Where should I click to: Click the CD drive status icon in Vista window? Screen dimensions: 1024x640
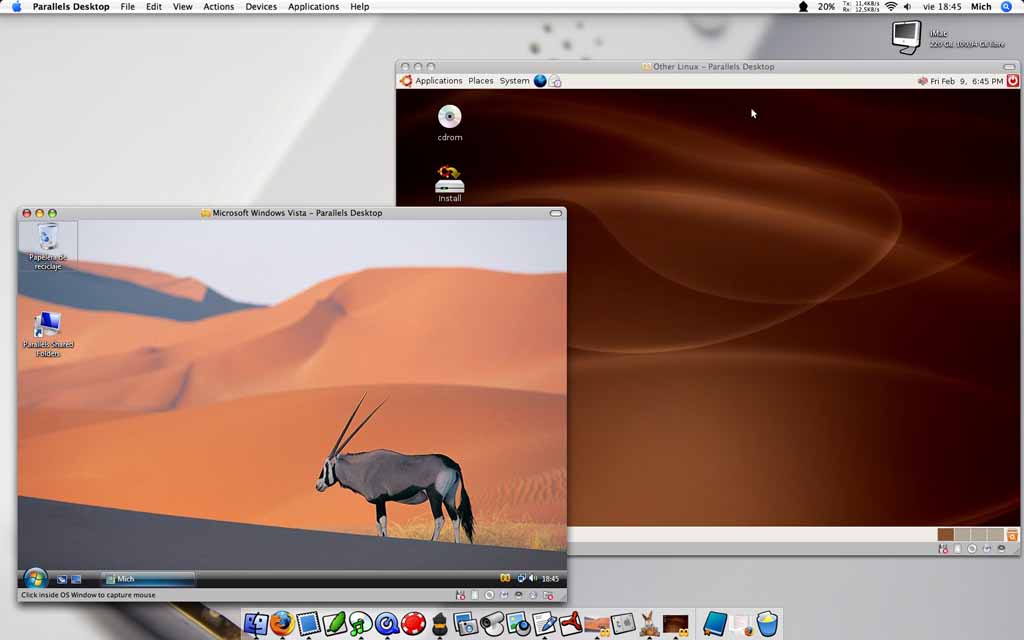(x=489, y=596)
